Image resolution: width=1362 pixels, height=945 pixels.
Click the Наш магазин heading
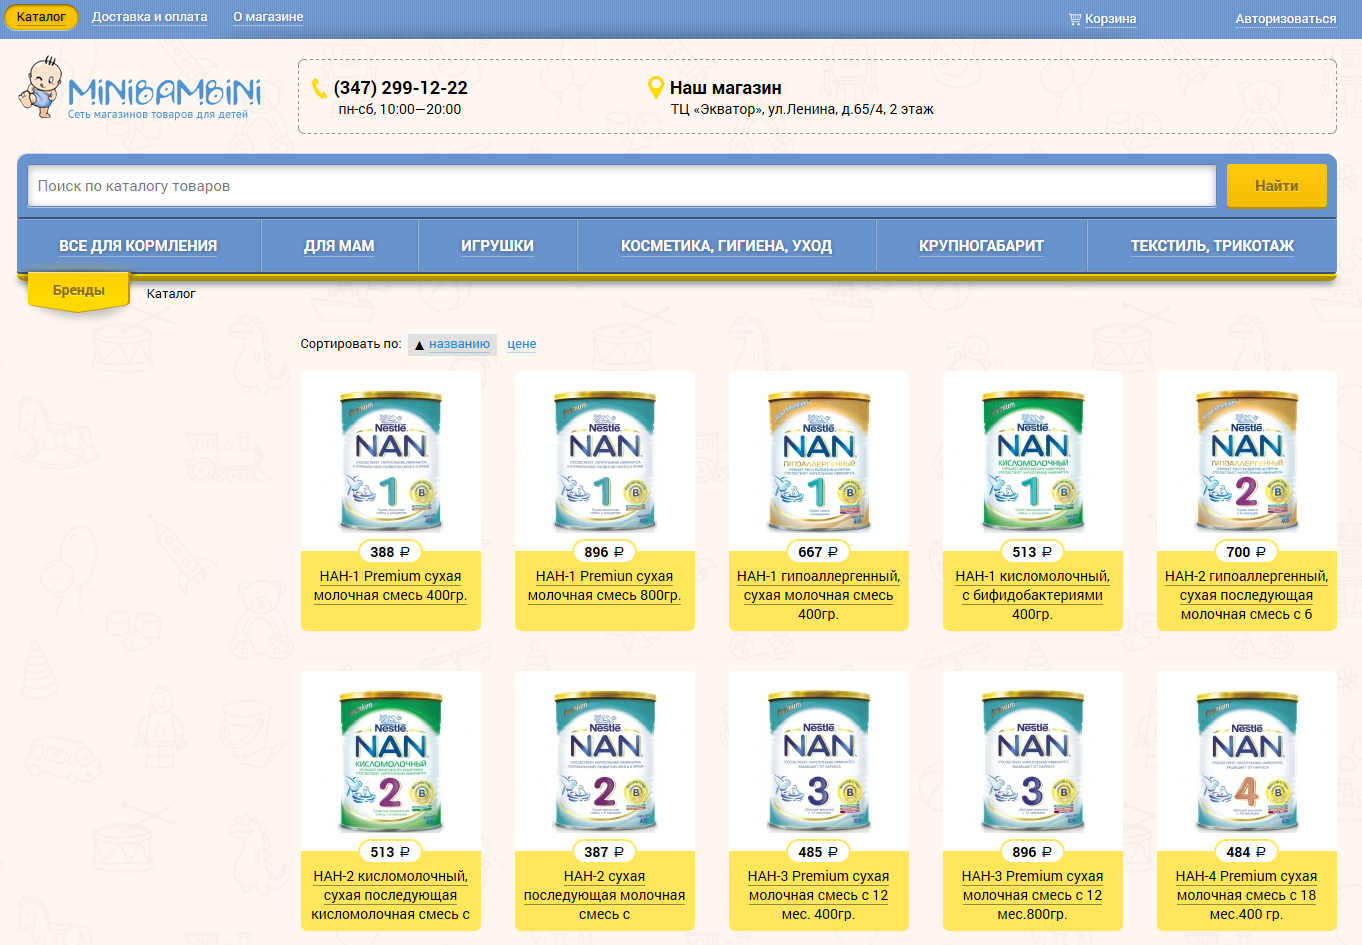click(x=726, y=88)
